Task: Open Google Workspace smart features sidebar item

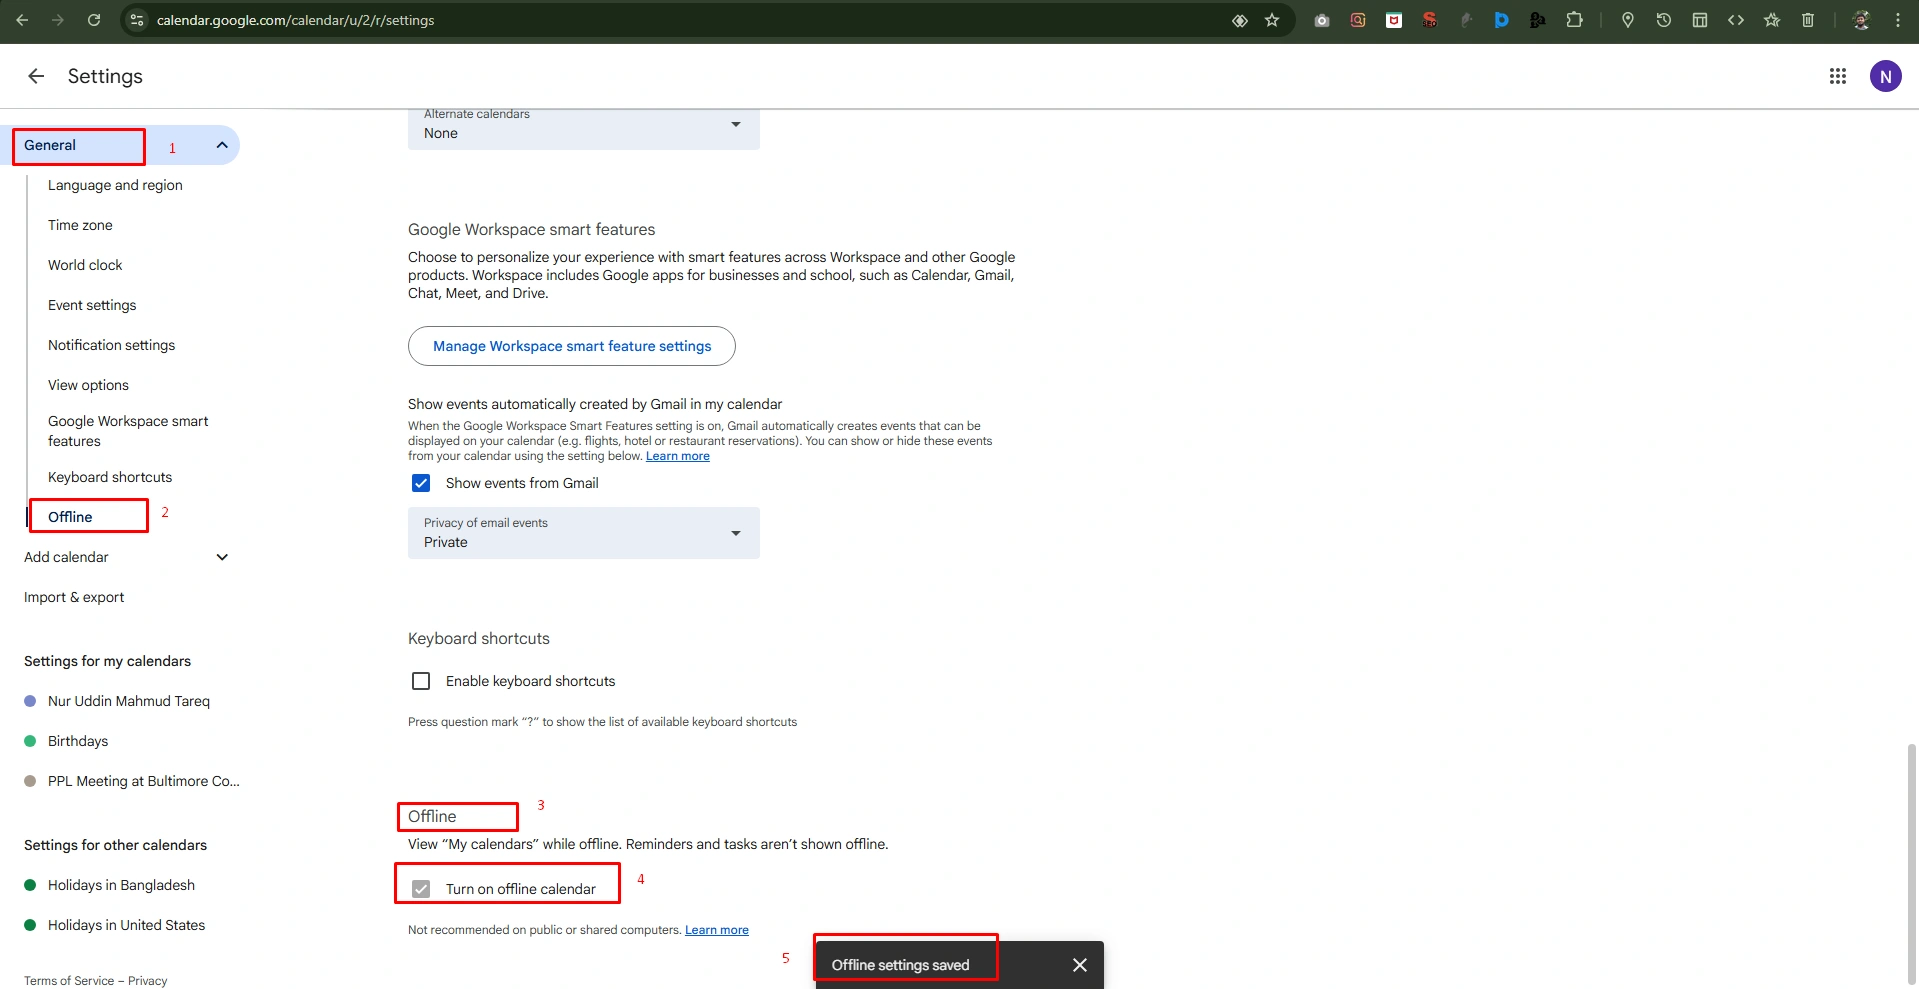Action: coord(128,431)
